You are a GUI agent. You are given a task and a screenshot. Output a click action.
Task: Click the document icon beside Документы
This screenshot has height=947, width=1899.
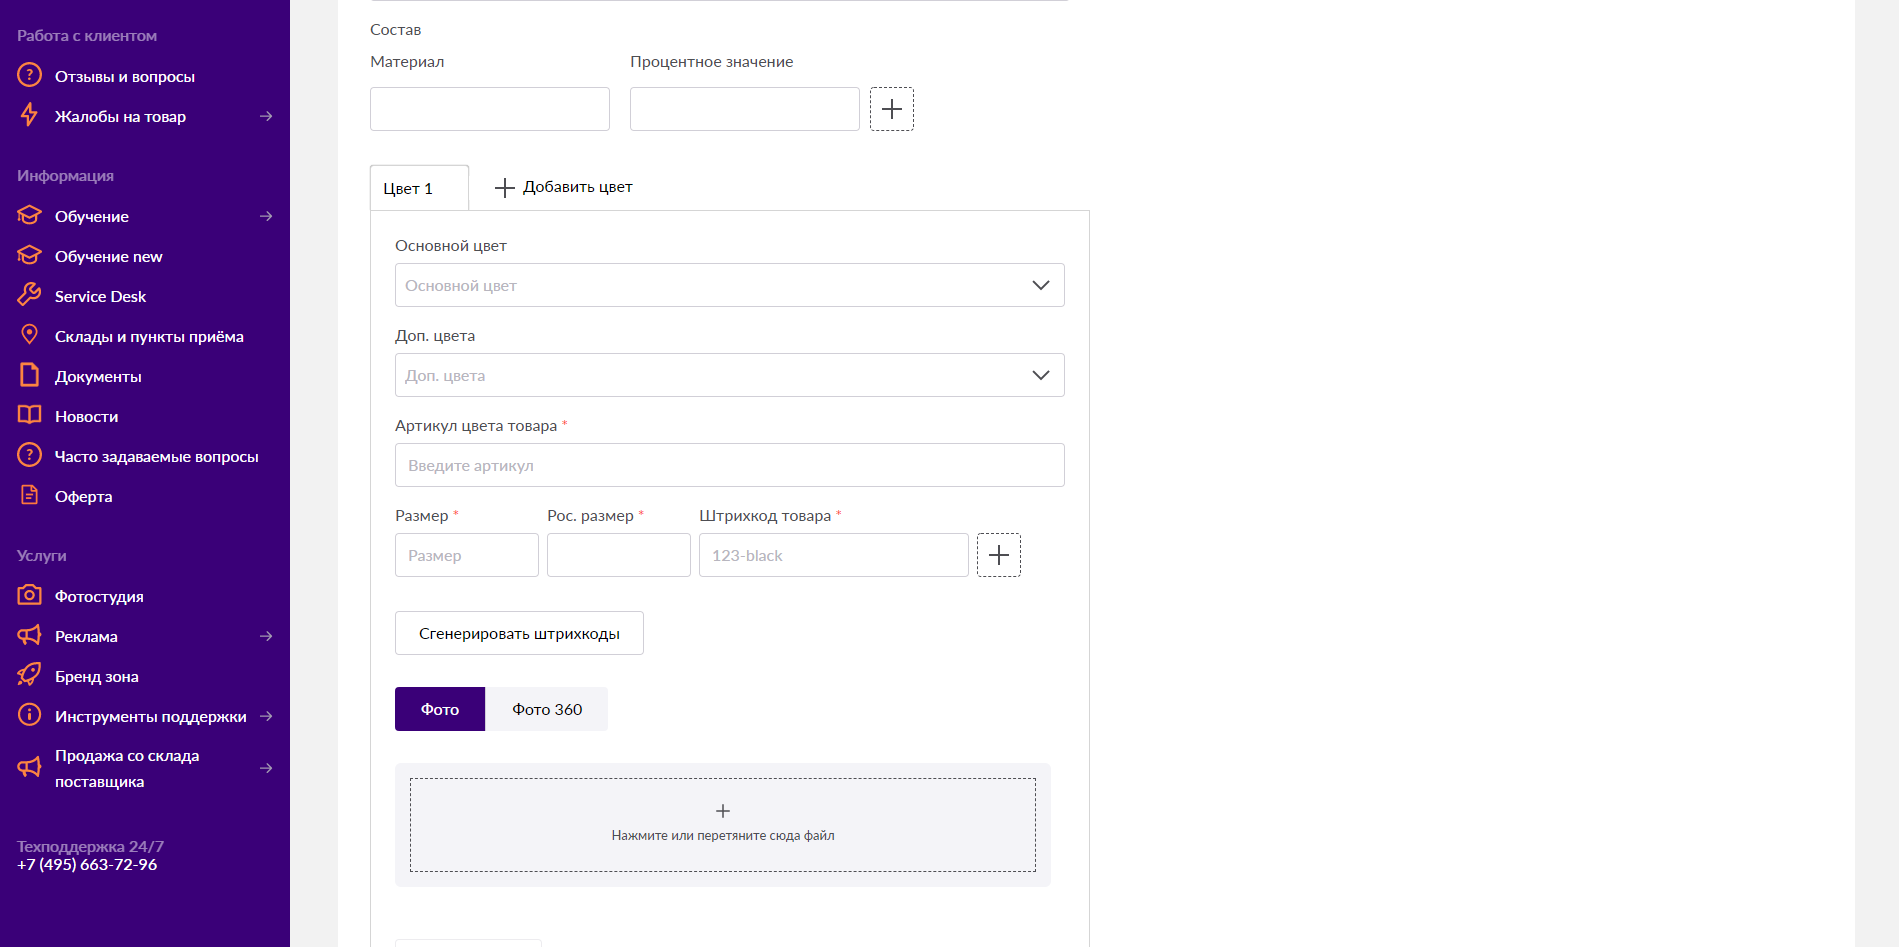click(30, 375)
